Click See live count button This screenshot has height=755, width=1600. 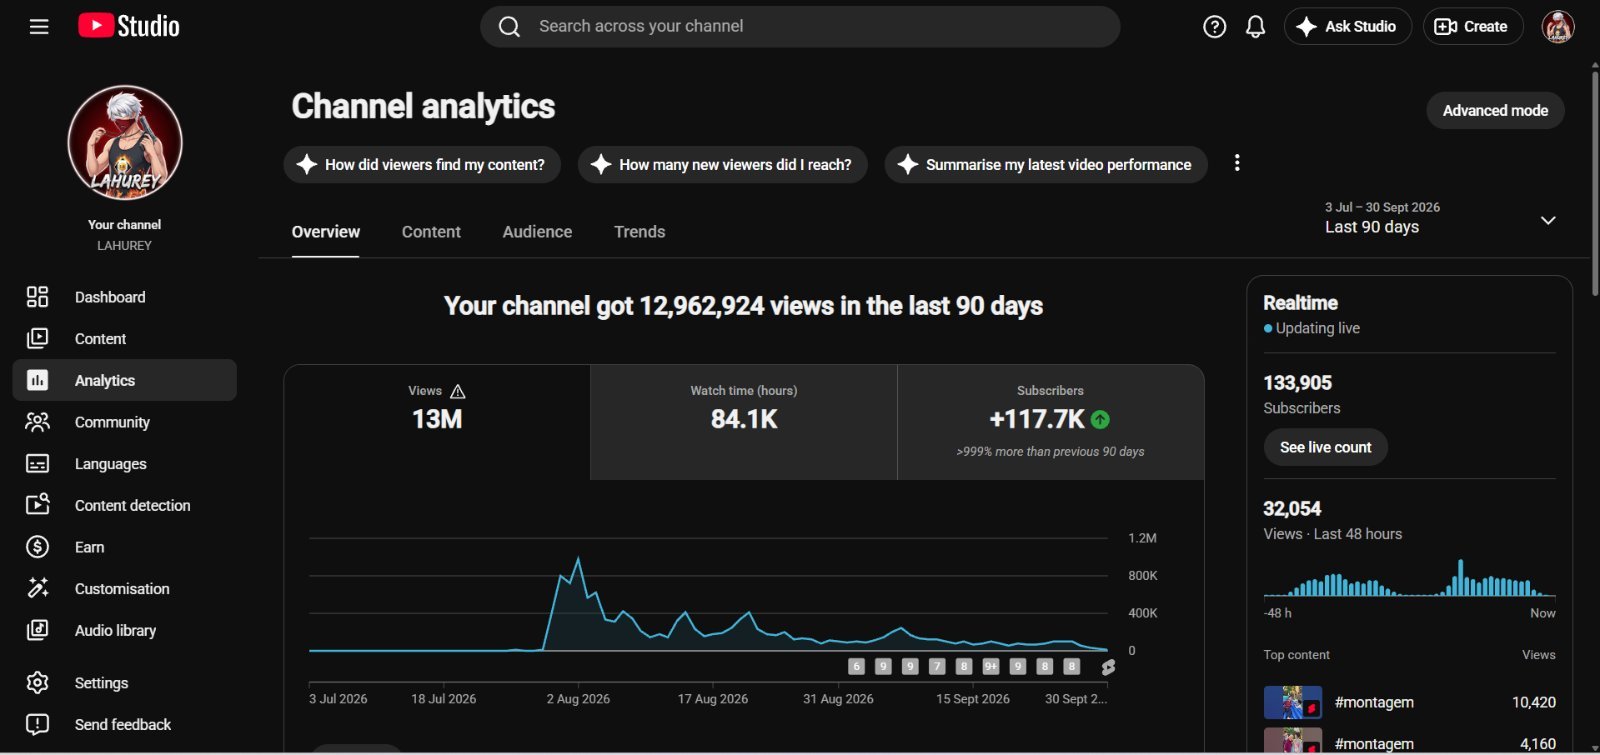coord(1325,447)
